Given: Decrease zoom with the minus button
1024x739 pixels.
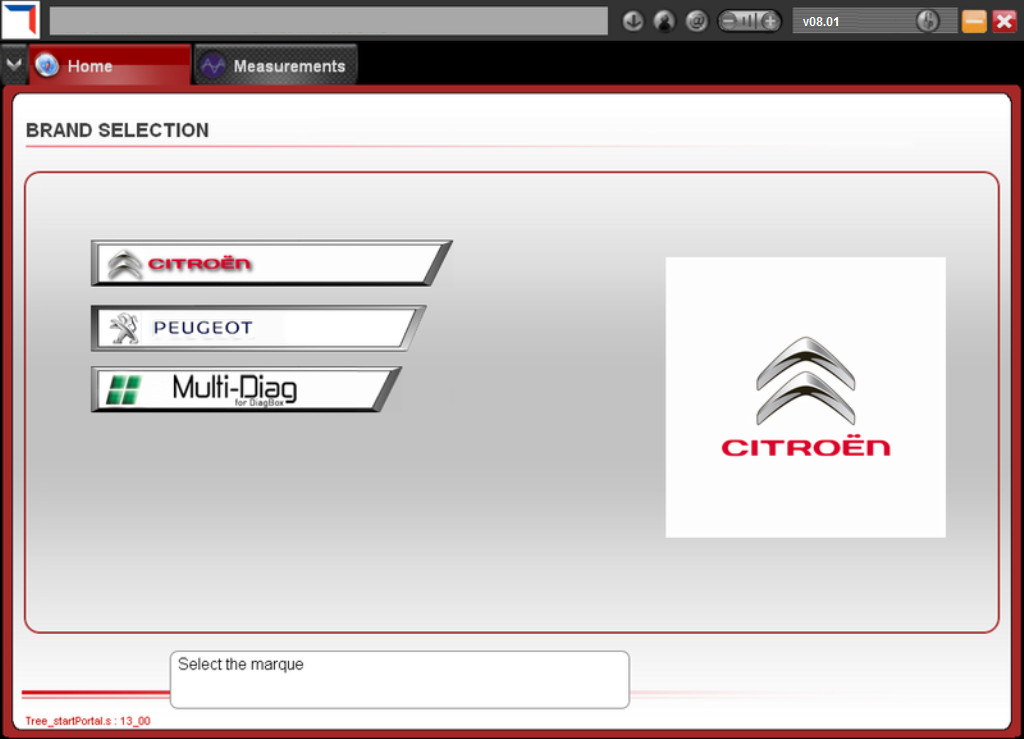Looking at the screenshot, I should 728,22.
